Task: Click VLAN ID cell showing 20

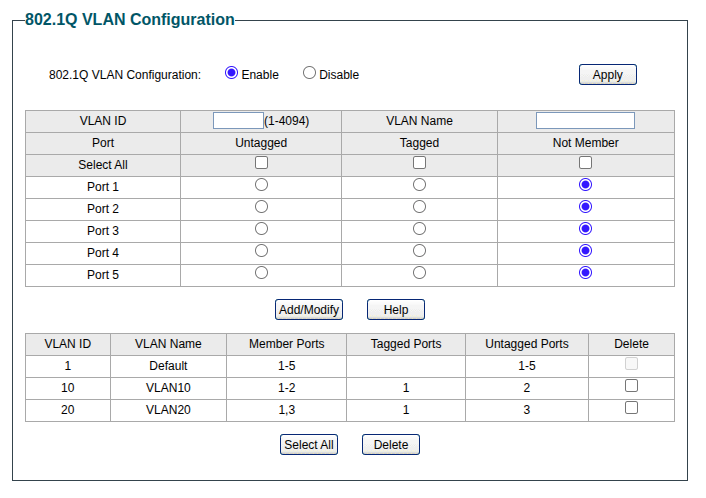Action: pos(68,410)
